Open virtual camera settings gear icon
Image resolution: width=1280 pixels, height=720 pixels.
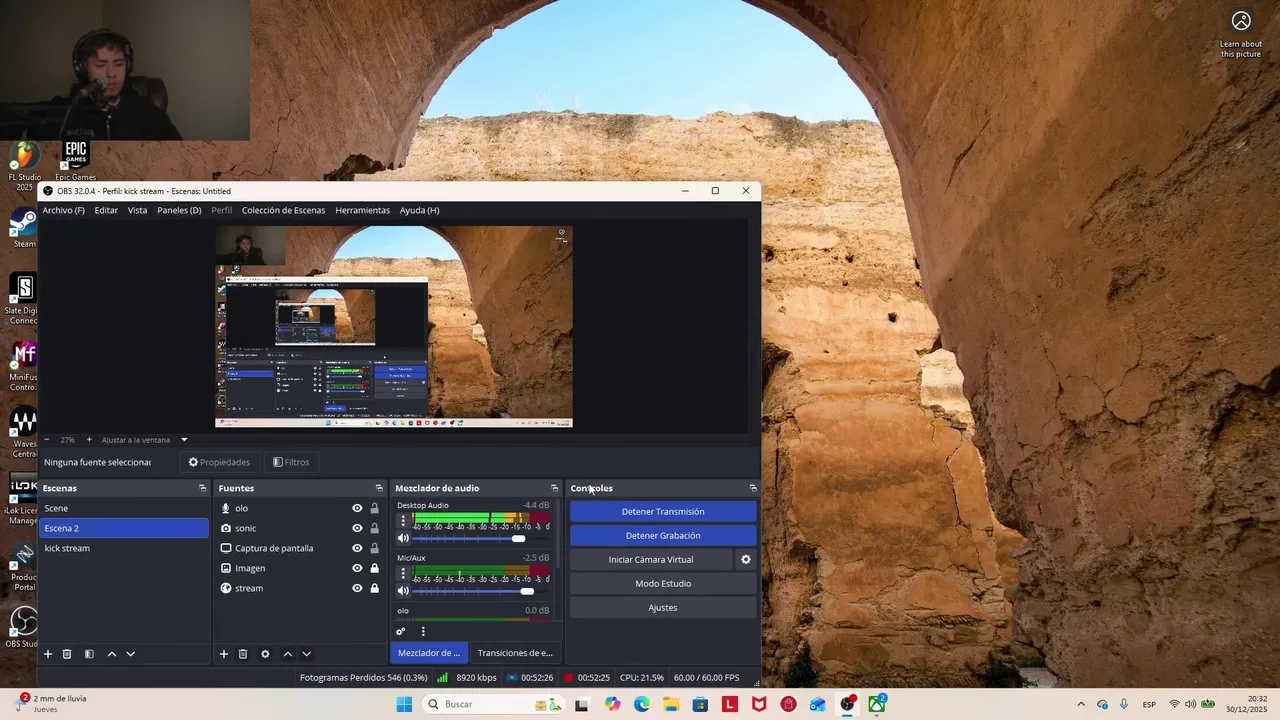click(745, 560)
